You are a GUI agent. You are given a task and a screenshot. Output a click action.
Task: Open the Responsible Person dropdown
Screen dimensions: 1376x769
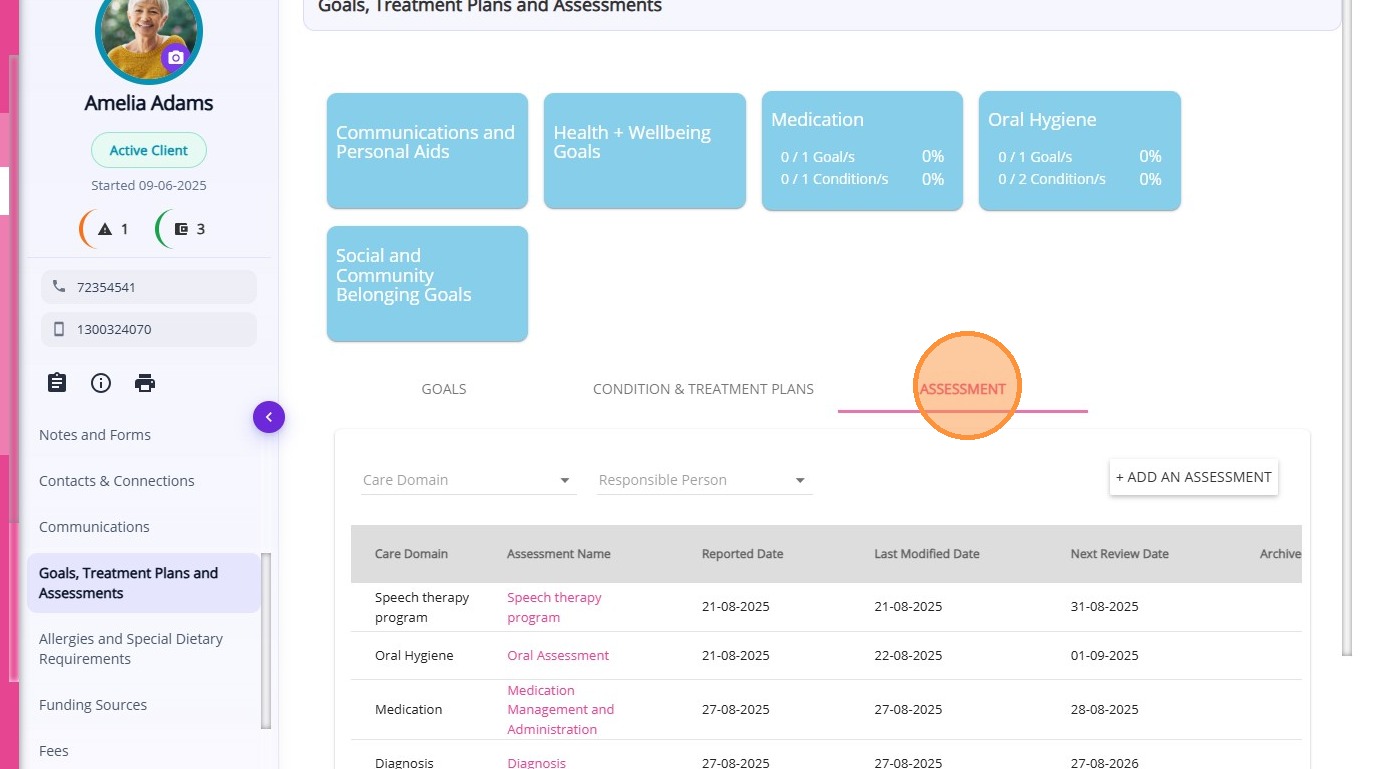pyautogui.click(x=703, y=480)
